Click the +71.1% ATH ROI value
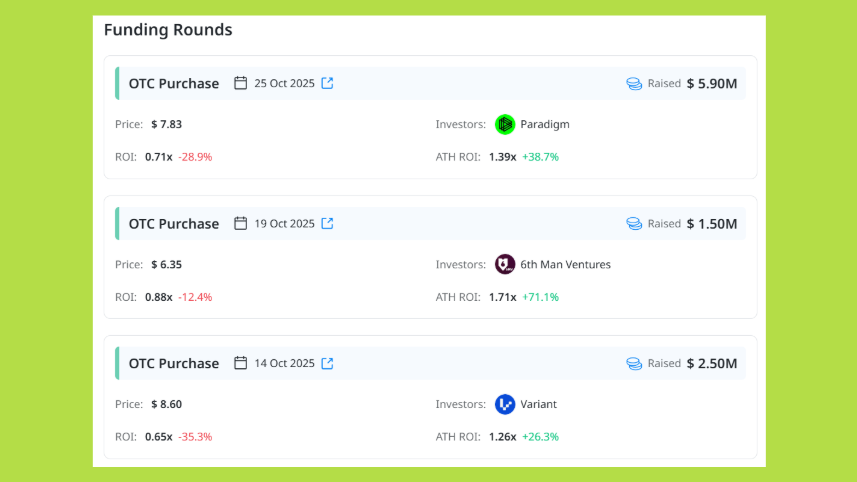857x482 pixels. (x=540, y=297)
